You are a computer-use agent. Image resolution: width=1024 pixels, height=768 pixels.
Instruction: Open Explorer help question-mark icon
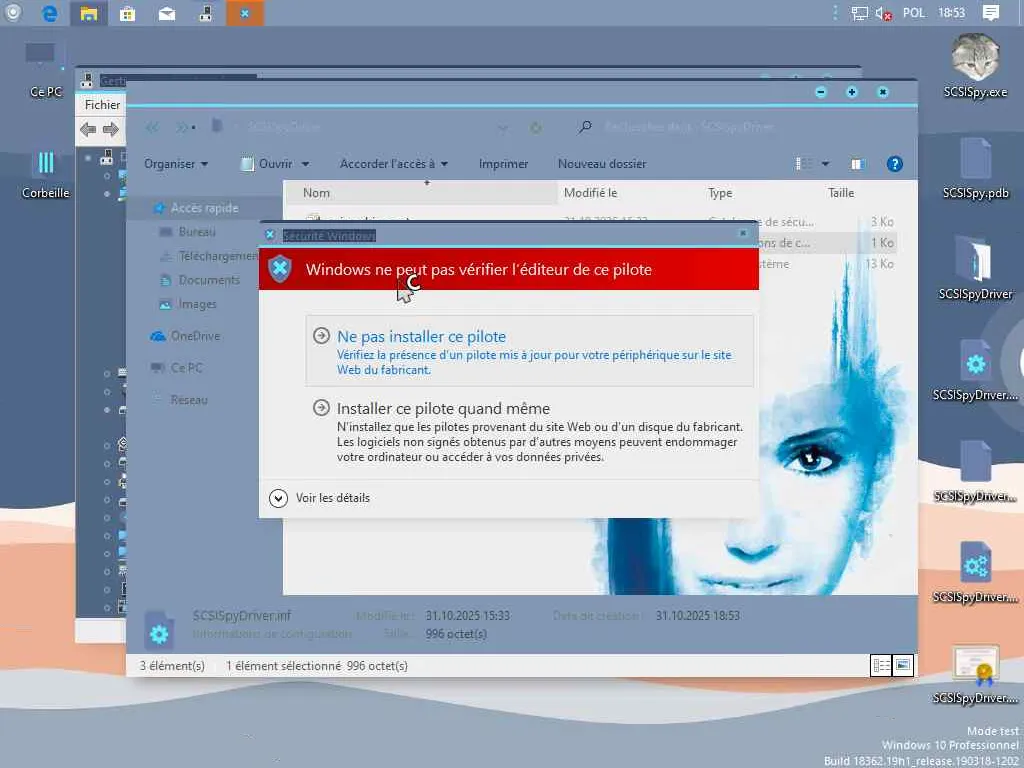pos(895,164)
